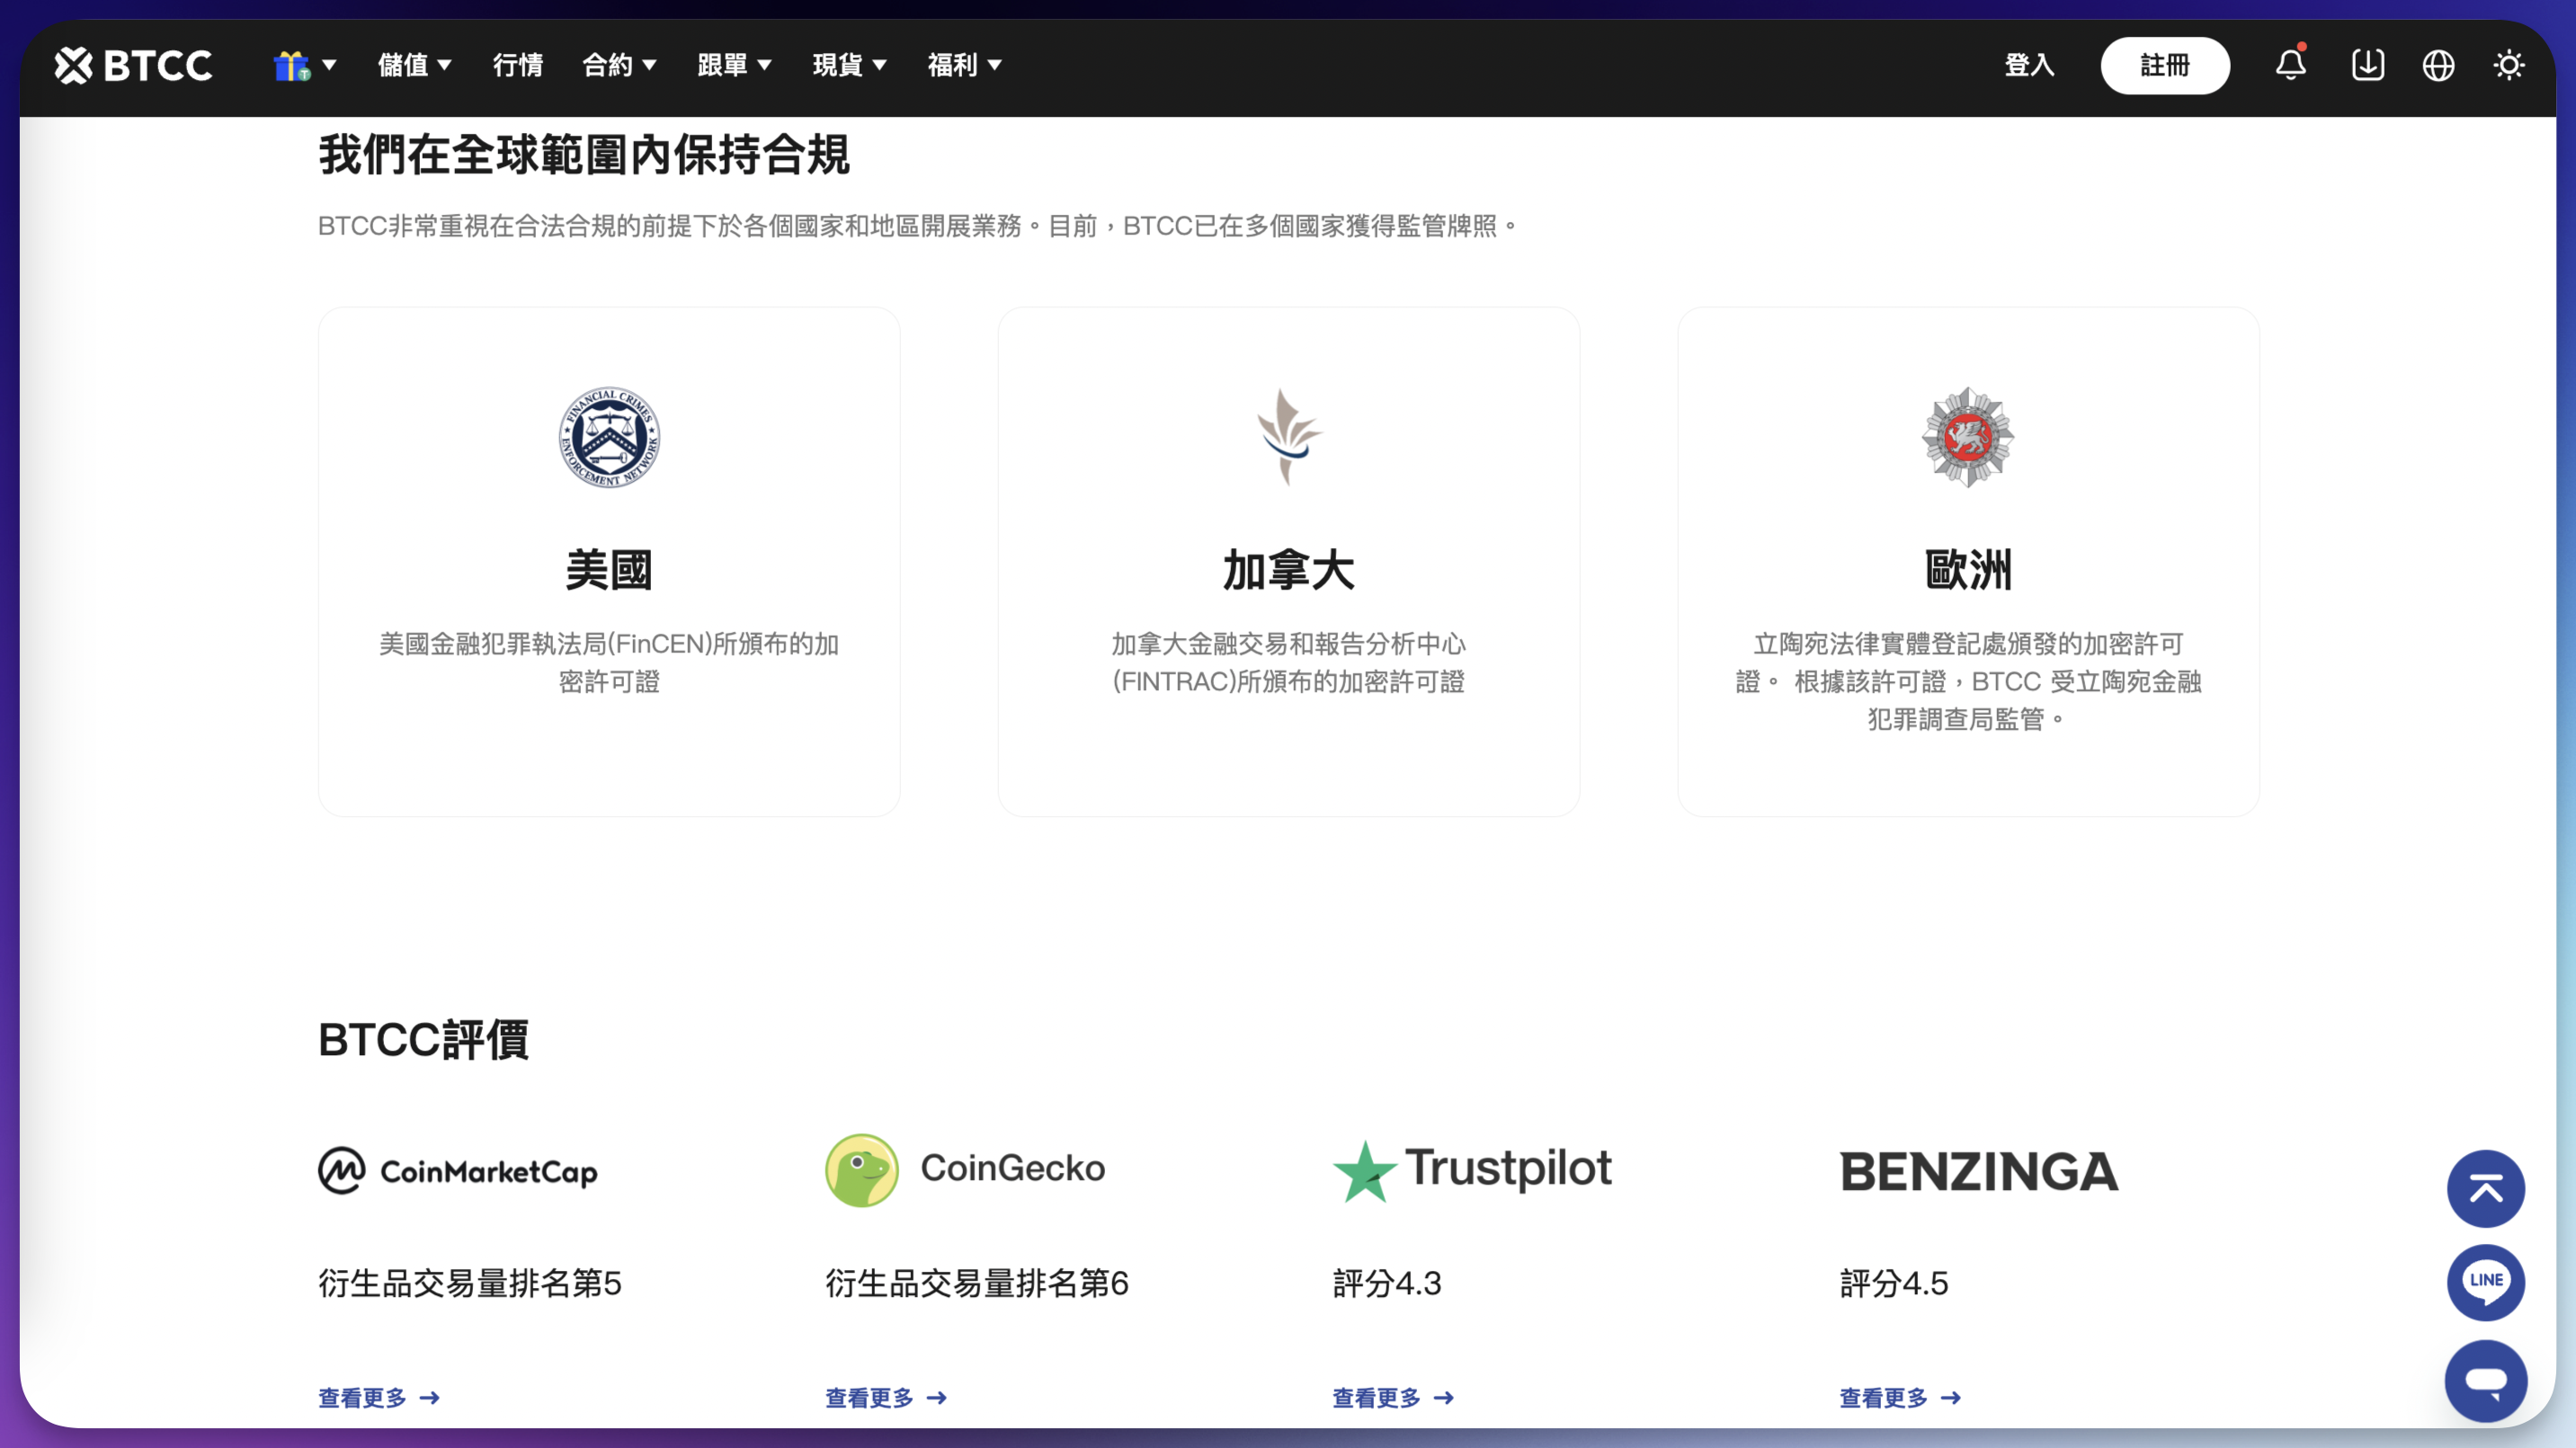Click the app download icon
This screenshot has width=2576, height=1448.
(x=2368, y=65)
